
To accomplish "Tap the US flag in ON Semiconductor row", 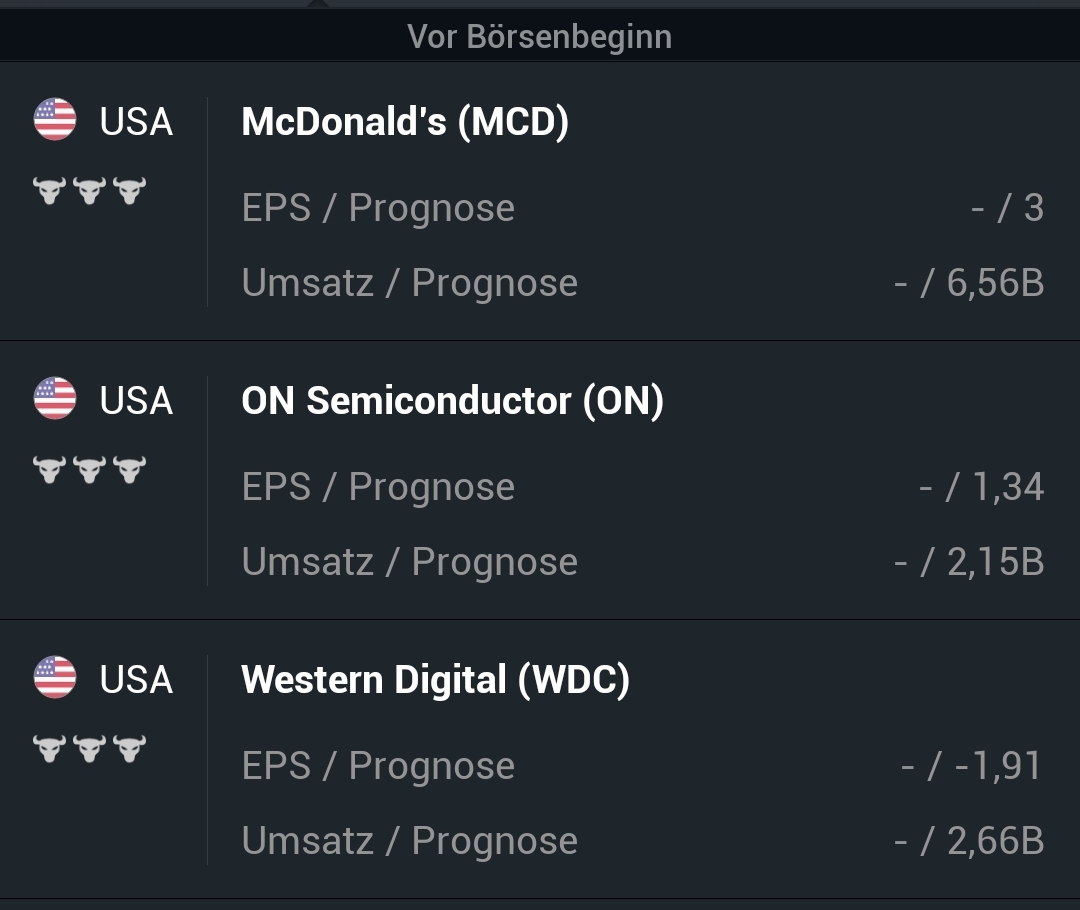I will click(x=55, y=399).
